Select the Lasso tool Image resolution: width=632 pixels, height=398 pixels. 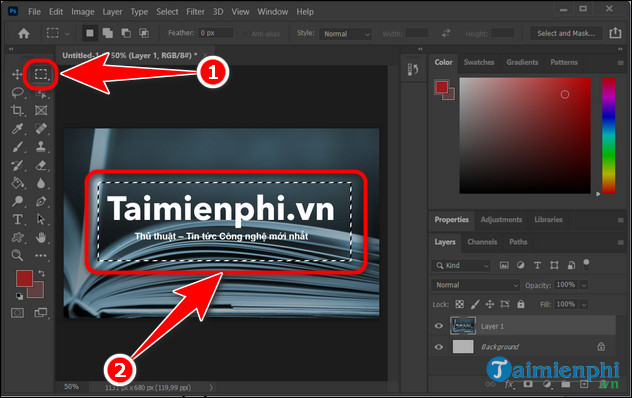click(x=17, y=92)
